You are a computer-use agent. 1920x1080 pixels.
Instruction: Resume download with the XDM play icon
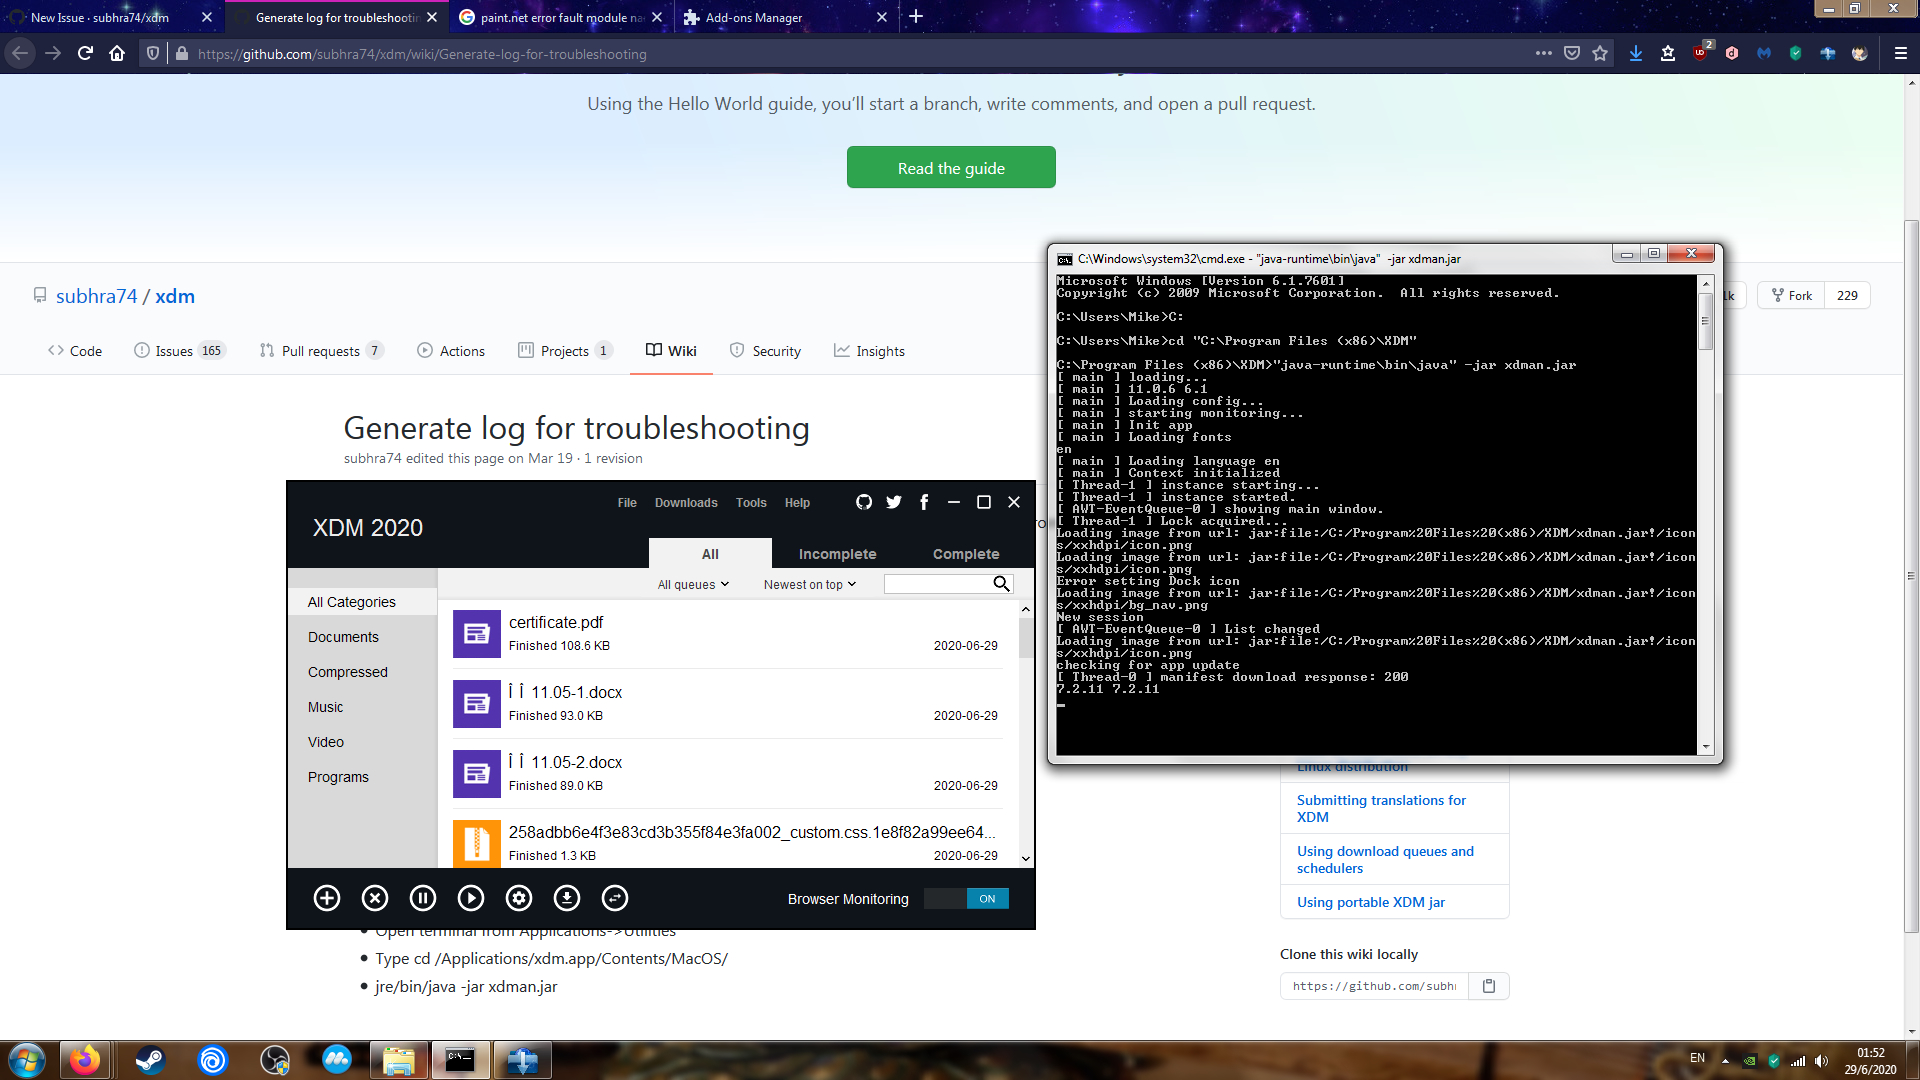pyautogui.click(x=471, y=898)
